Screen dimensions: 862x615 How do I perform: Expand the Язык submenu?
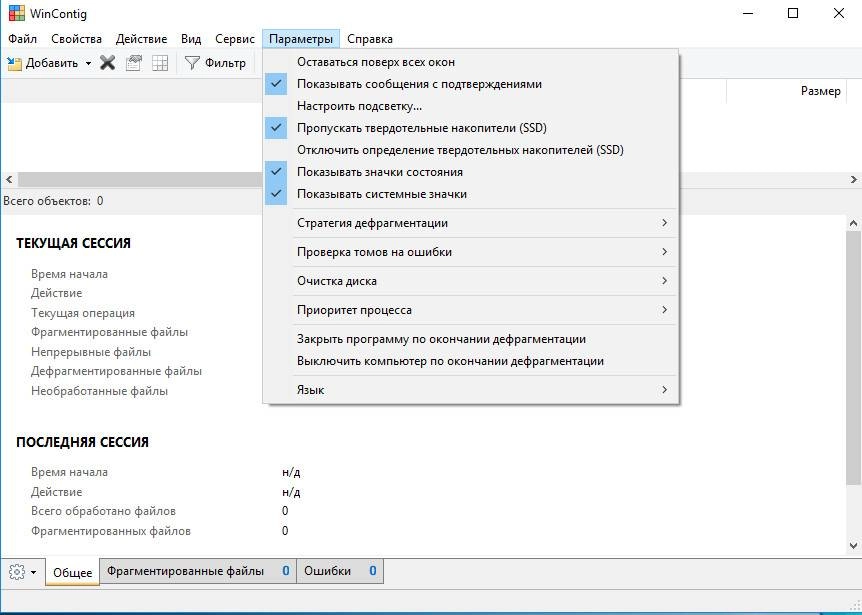pos(471,390)
